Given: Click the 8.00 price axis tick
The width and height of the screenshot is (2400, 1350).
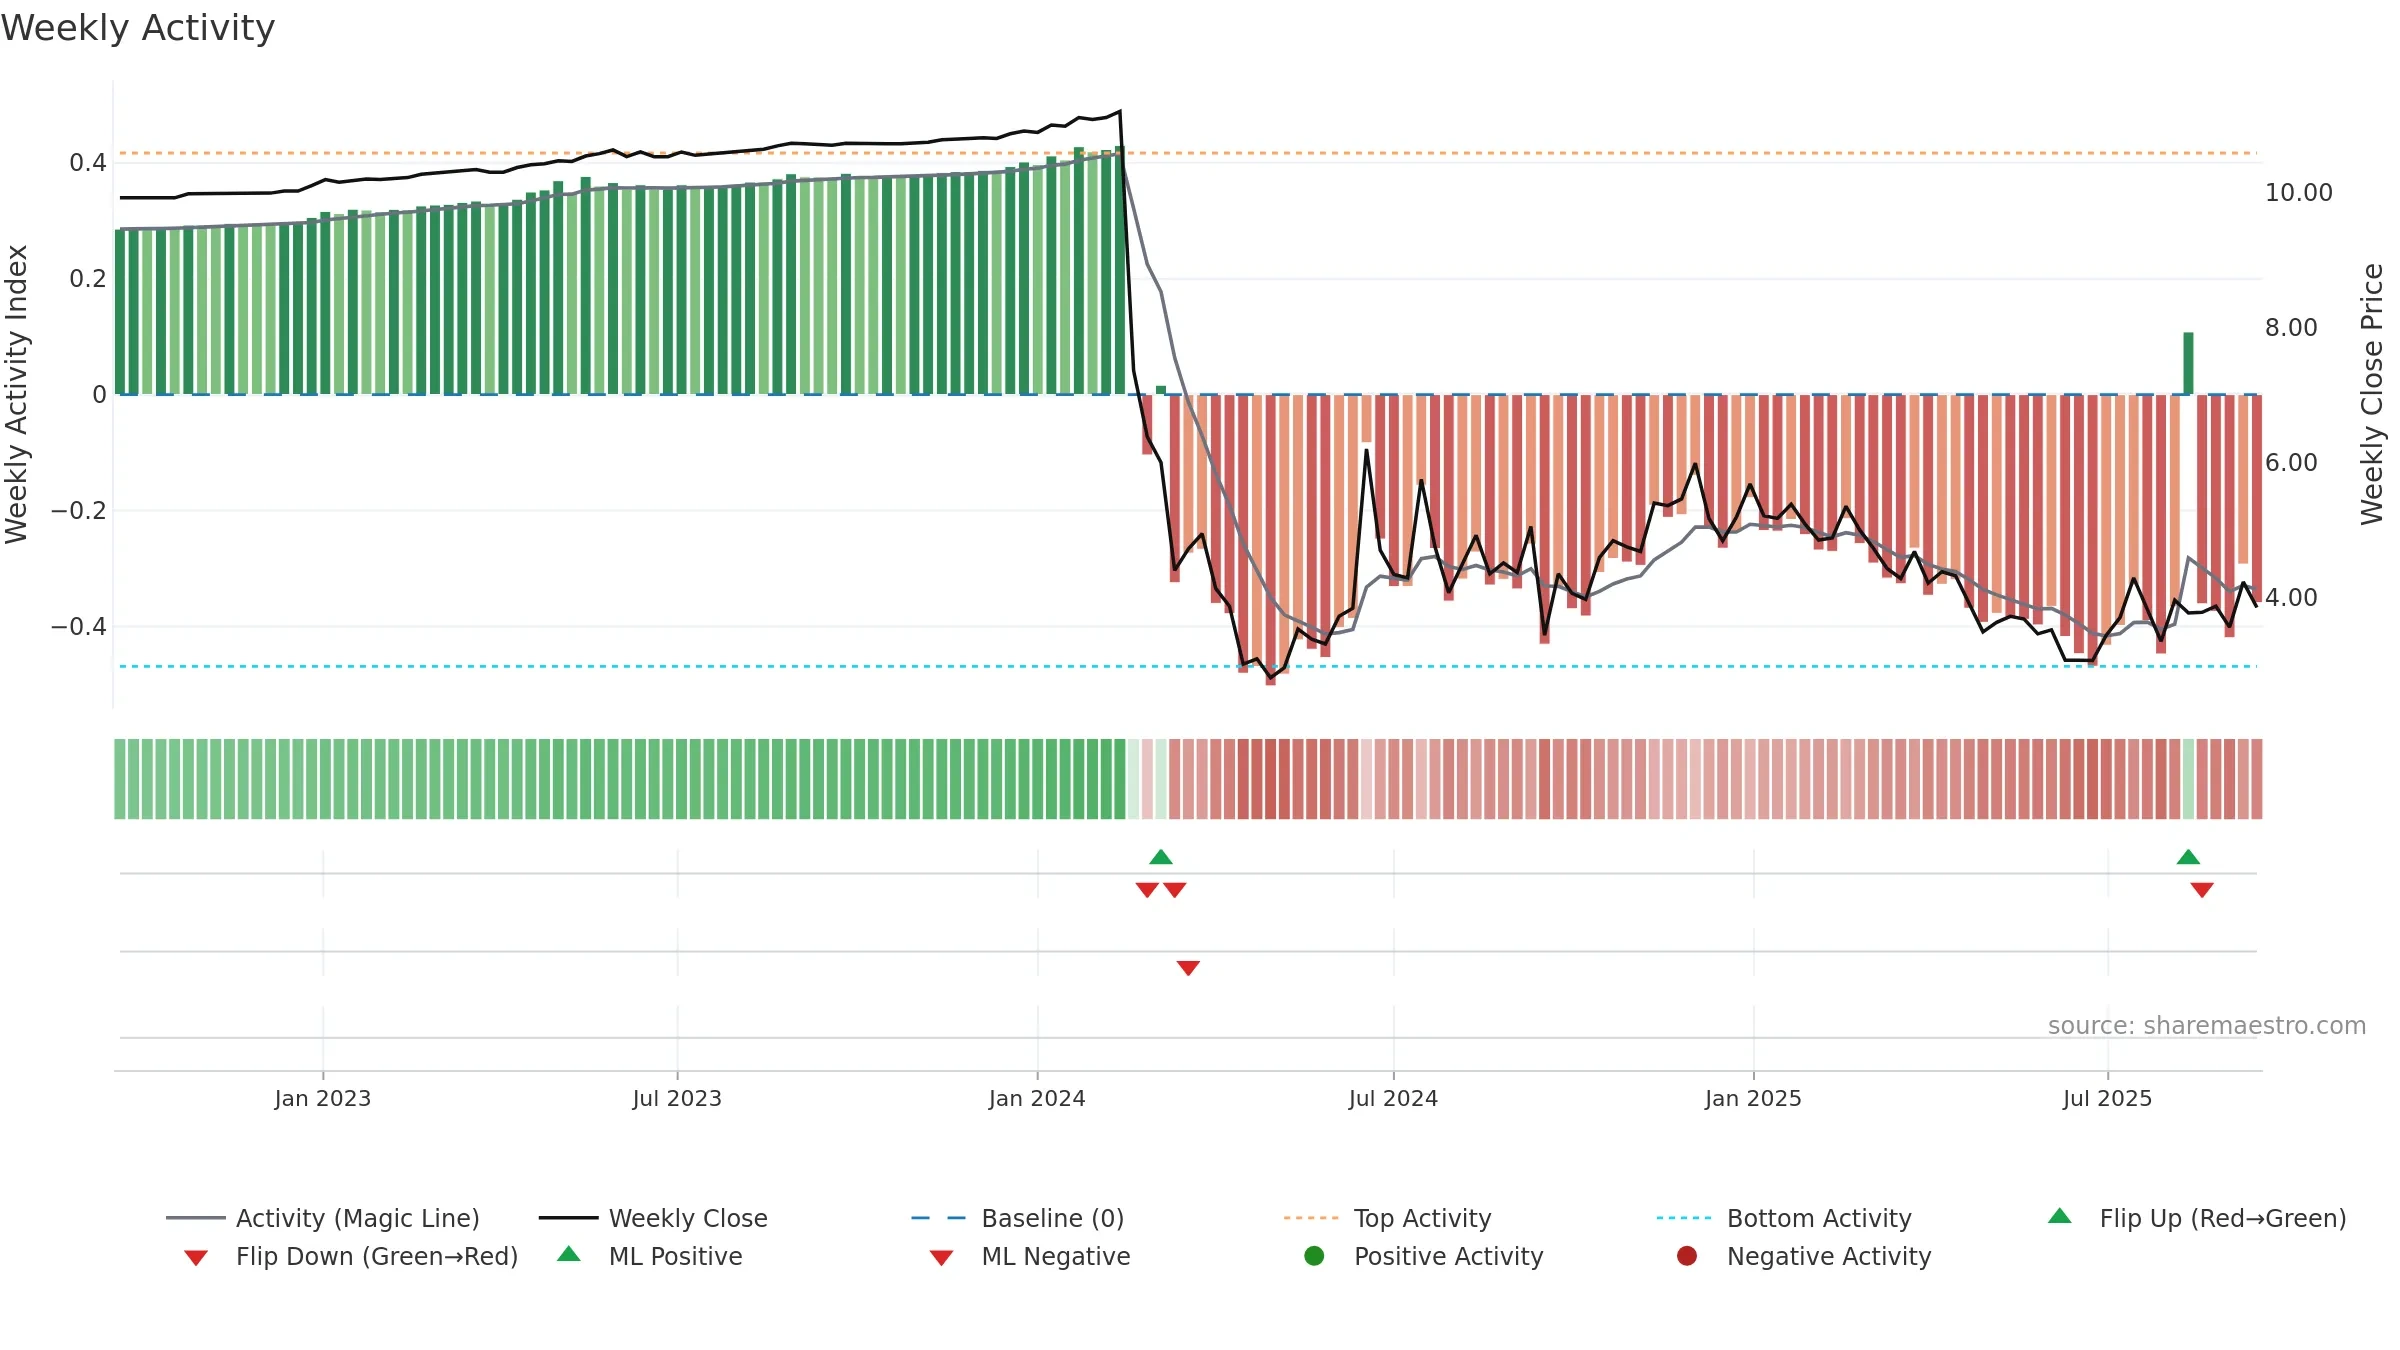Looking at the screenshot, I should 2291,328.
